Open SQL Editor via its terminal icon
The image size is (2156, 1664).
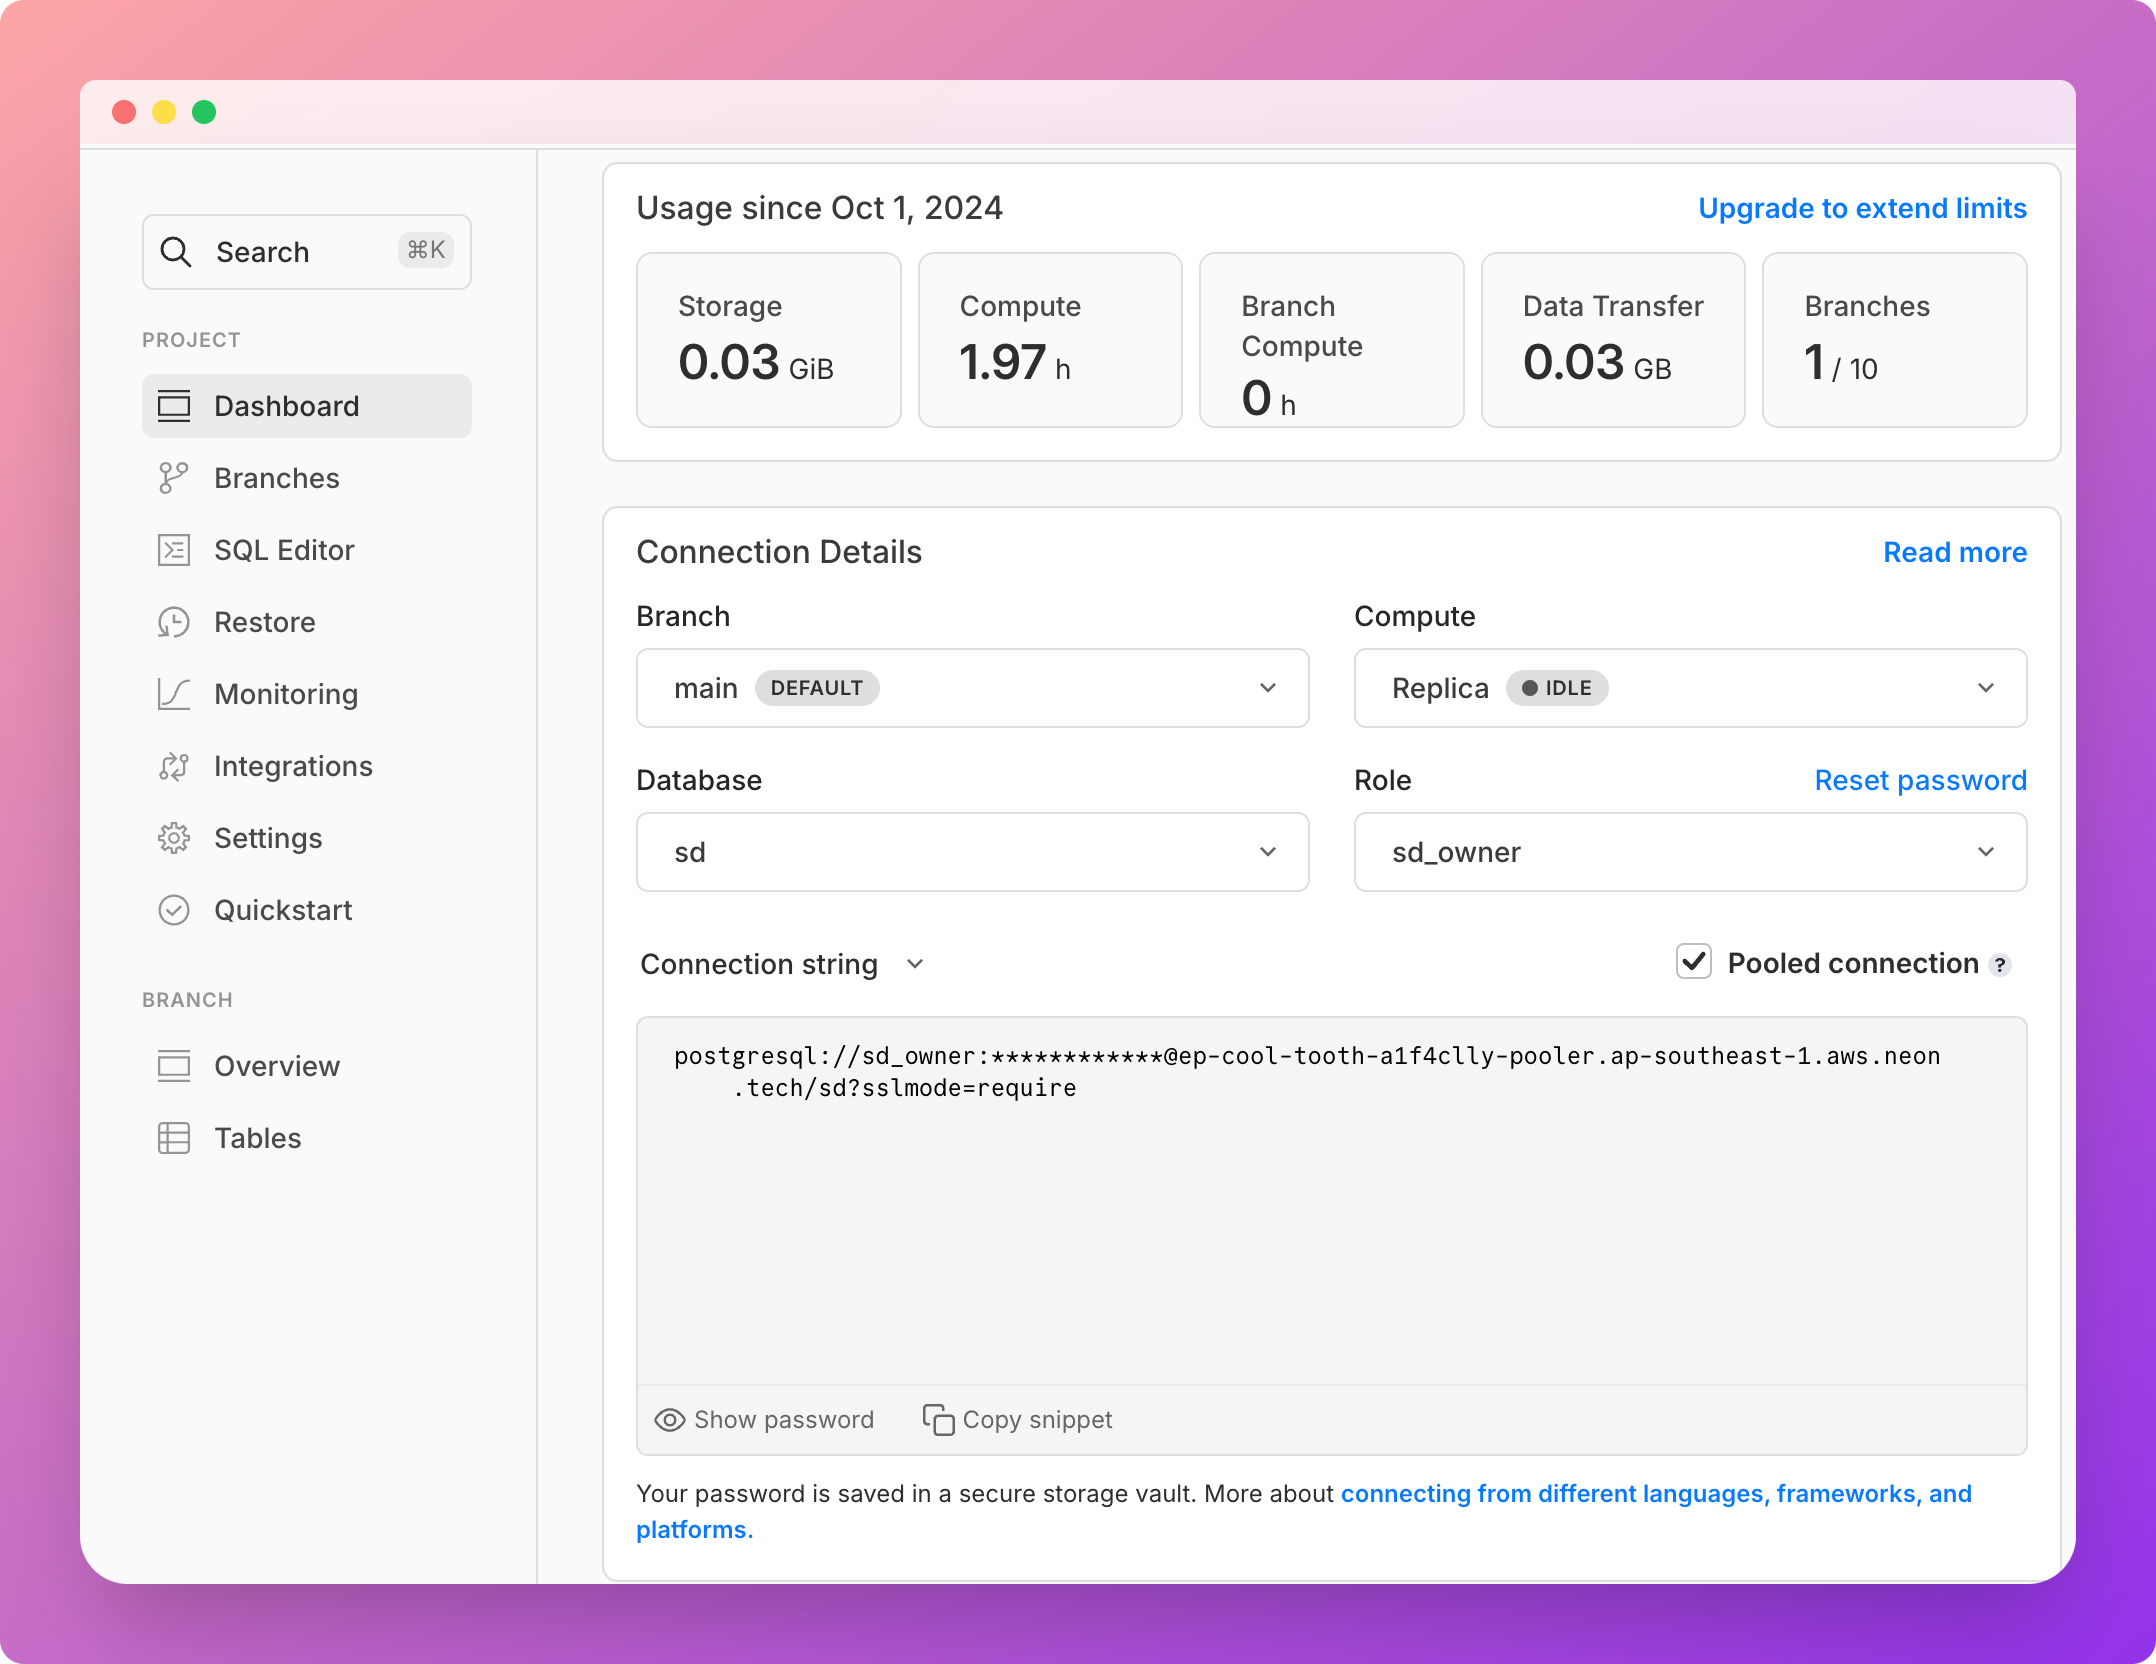point(173,550)
